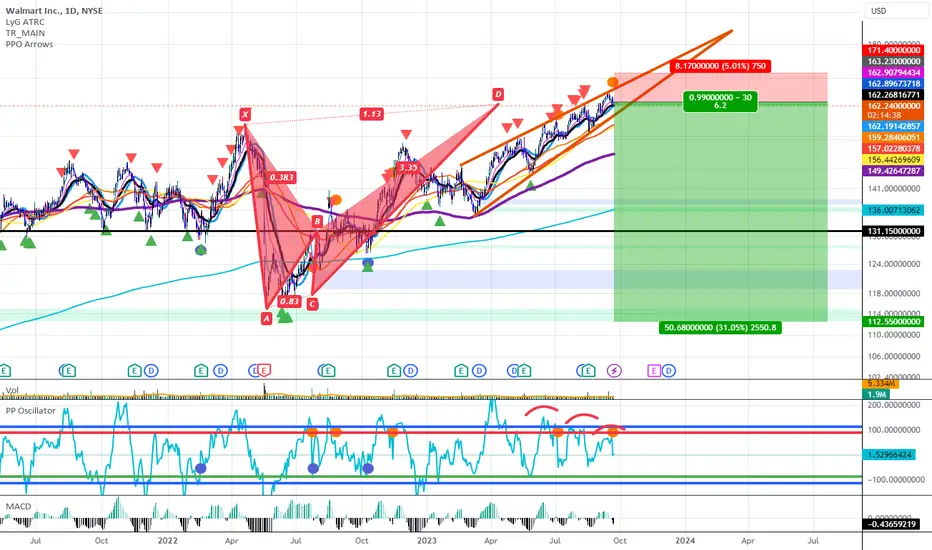Open the November 2021 earnings E icon
The width and height of the screenshot is (932, 550).
[135, 371]
